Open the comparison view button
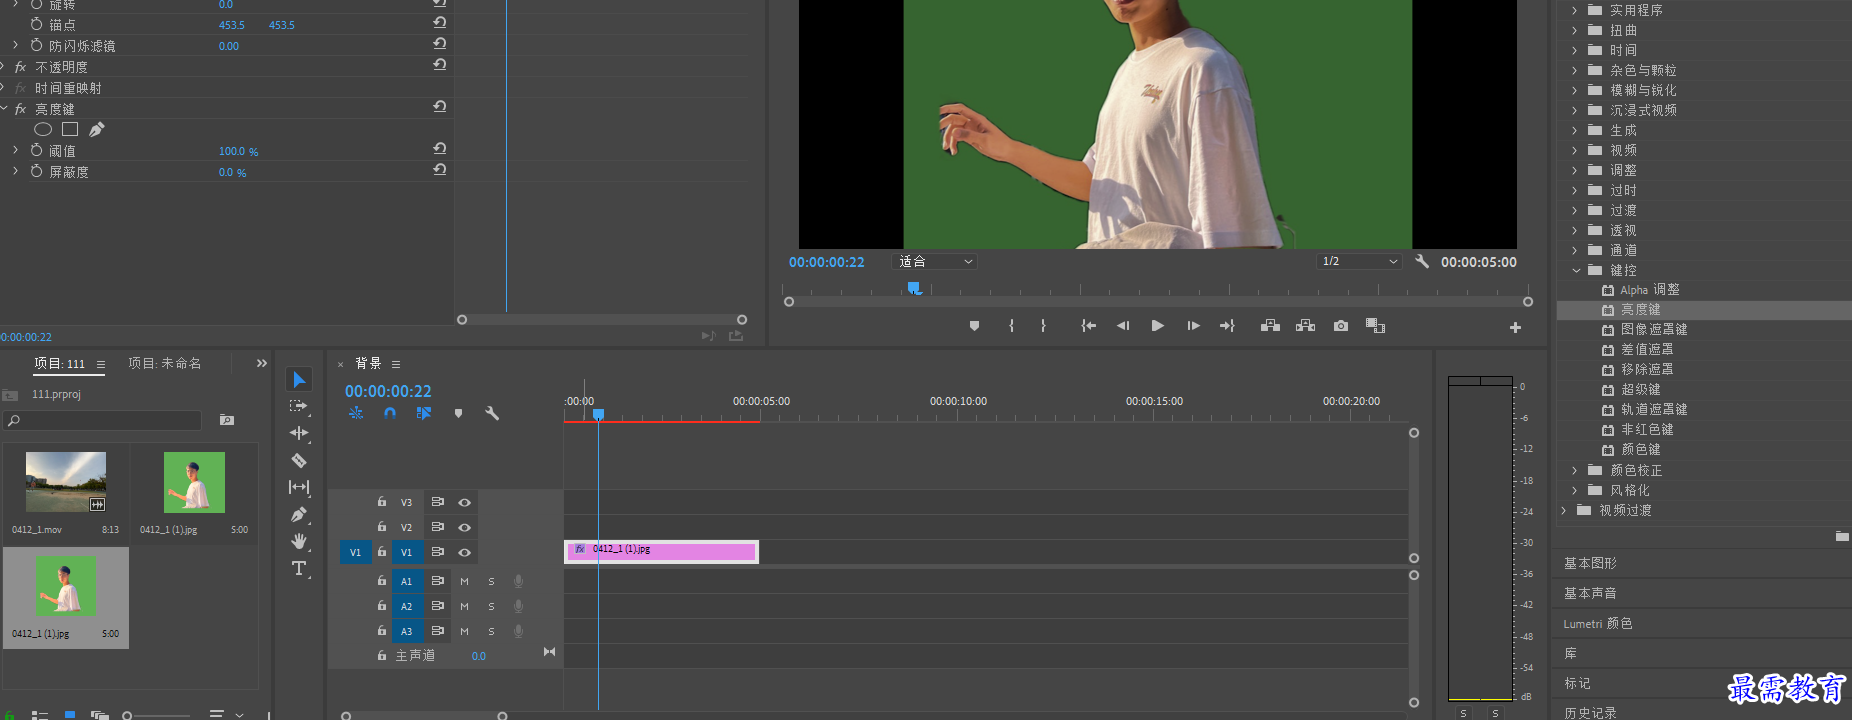This screenshot has width=1852, height=720. pos(1375,326)
